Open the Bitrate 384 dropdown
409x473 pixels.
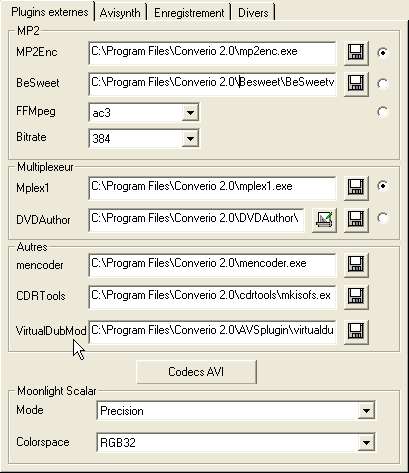190,138
